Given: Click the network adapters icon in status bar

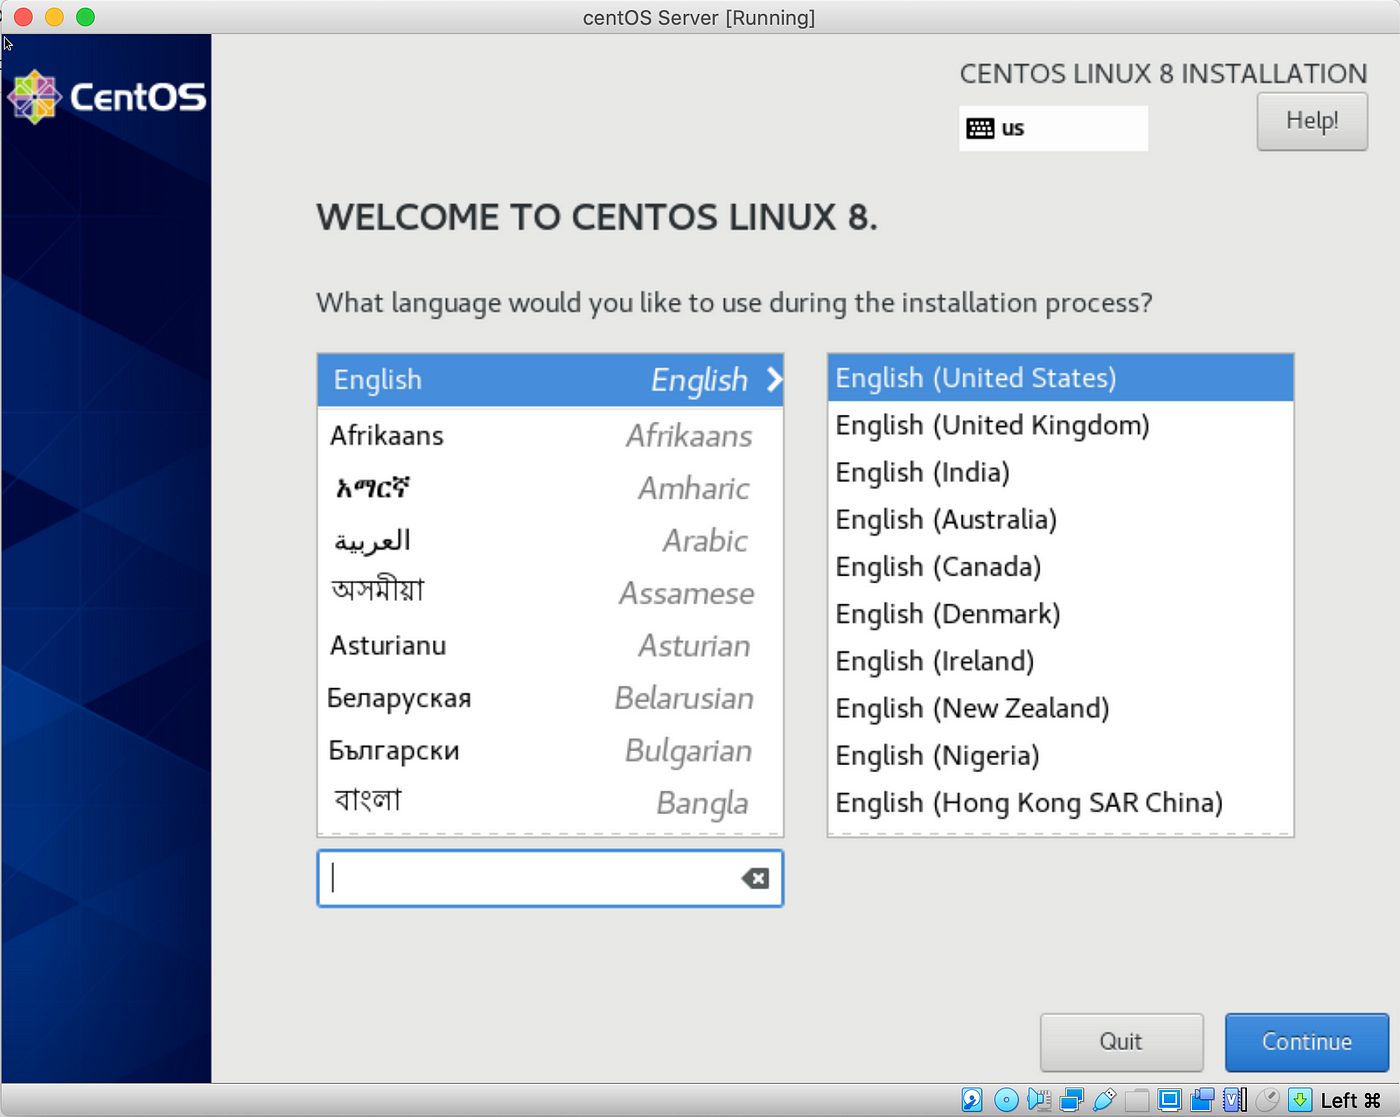Looking at the screenshot, I should (x=1072, y=1100).
